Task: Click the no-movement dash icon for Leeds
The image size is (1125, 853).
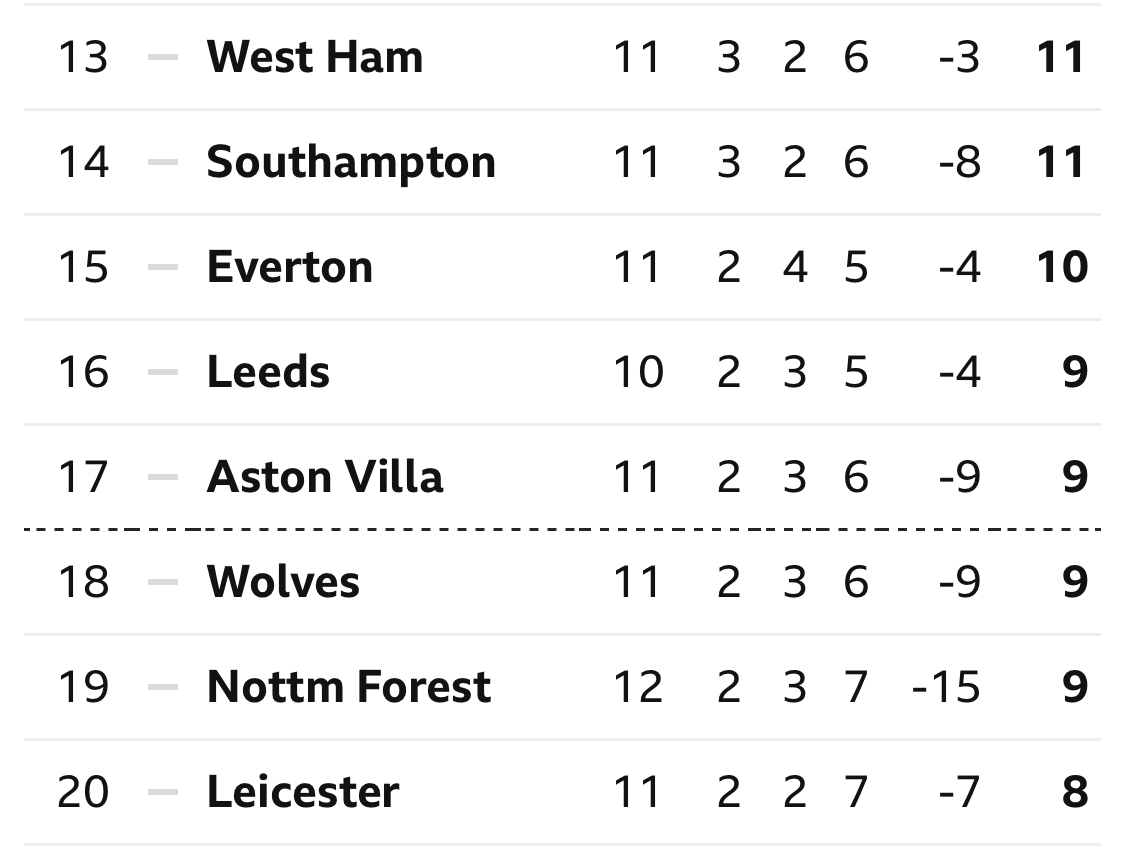Action: point(163,372)
